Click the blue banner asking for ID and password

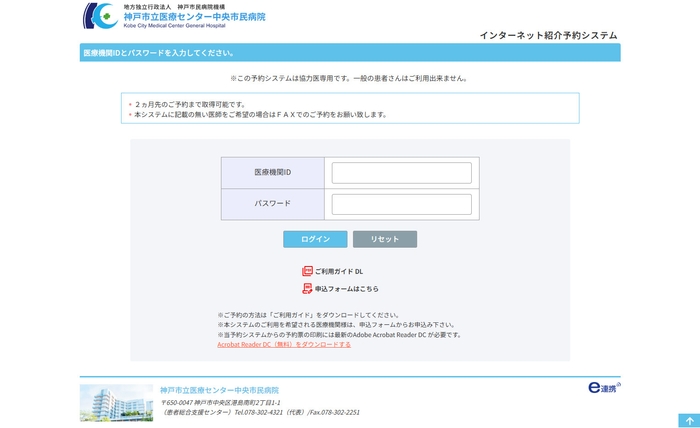click(350, 53)
